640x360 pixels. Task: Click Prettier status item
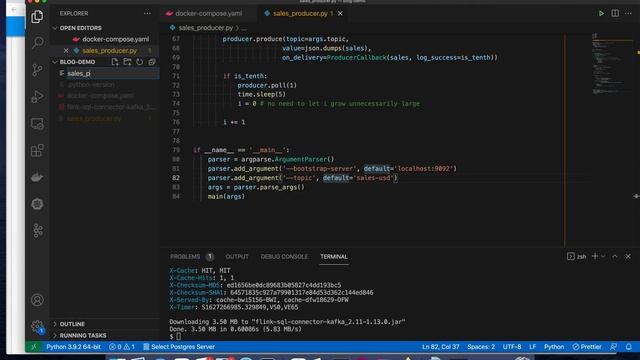(x=587, y=347)
